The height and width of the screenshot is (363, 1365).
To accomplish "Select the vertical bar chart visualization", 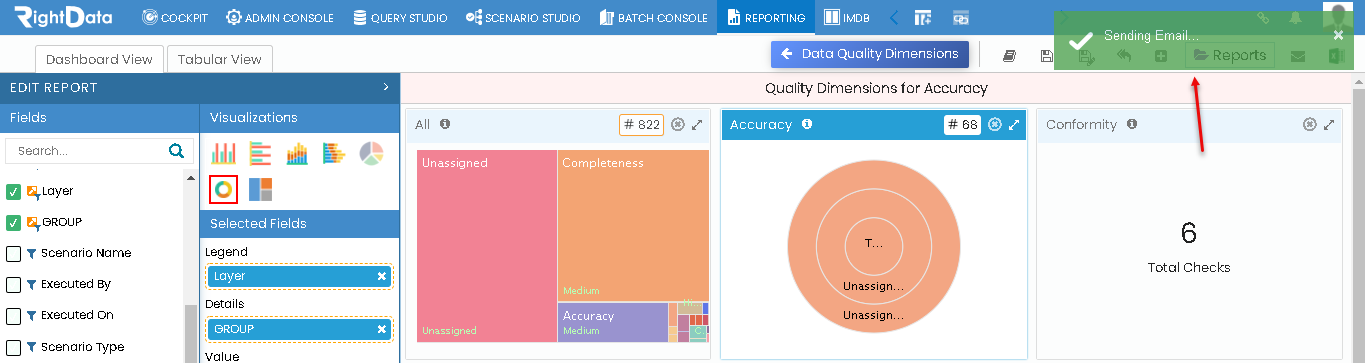I will click(224, 153).
